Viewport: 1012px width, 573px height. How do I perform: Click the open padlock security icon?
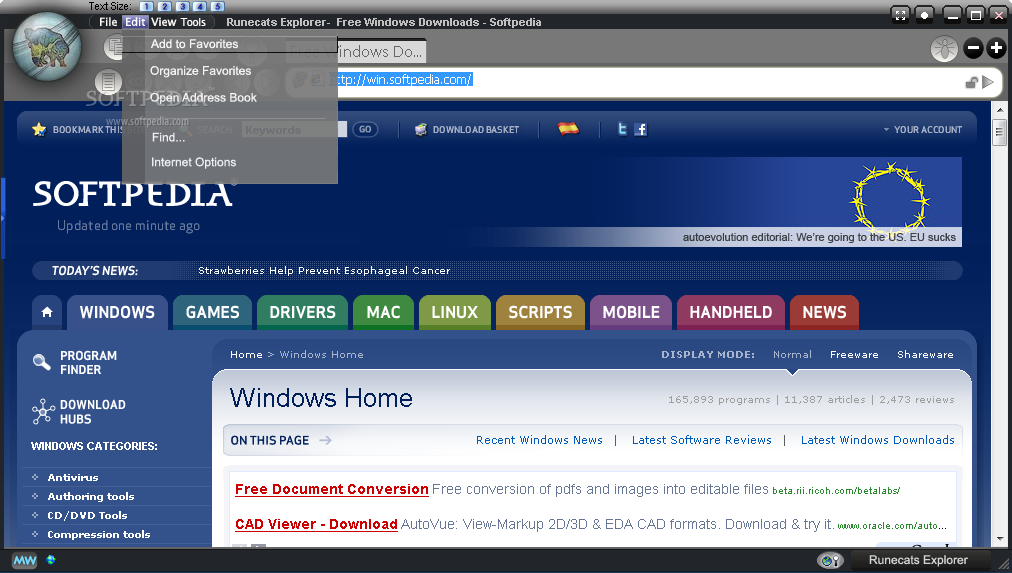(971, 82)
